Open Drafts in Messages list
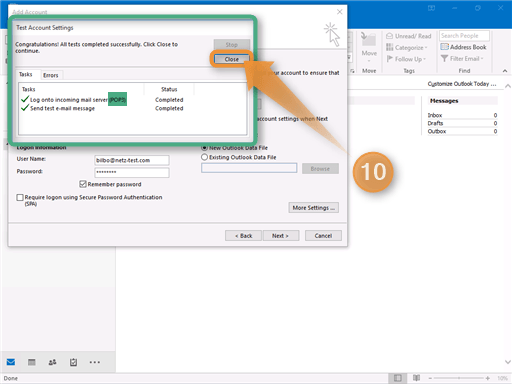This screenshot has width=512, height=384. [462, 123]
